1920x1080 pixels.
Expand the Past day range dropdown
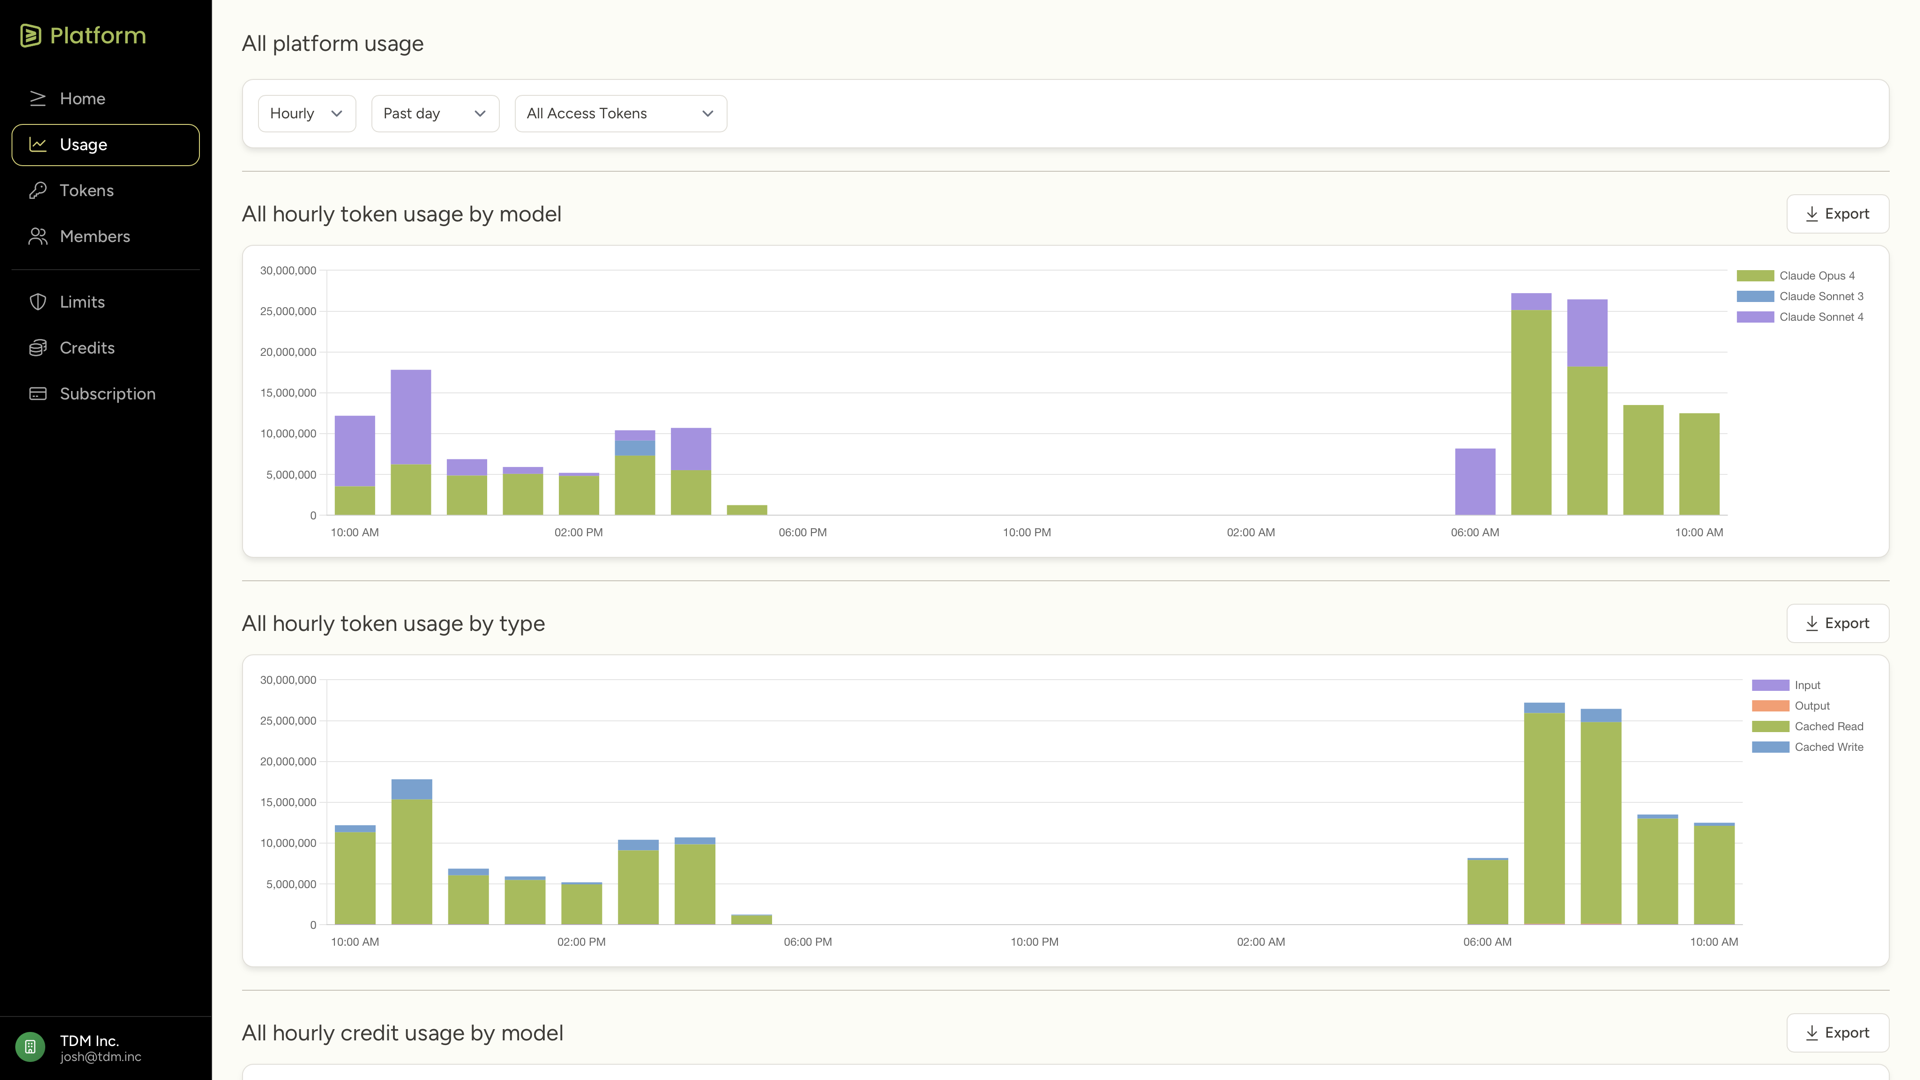tap(434, 114)
